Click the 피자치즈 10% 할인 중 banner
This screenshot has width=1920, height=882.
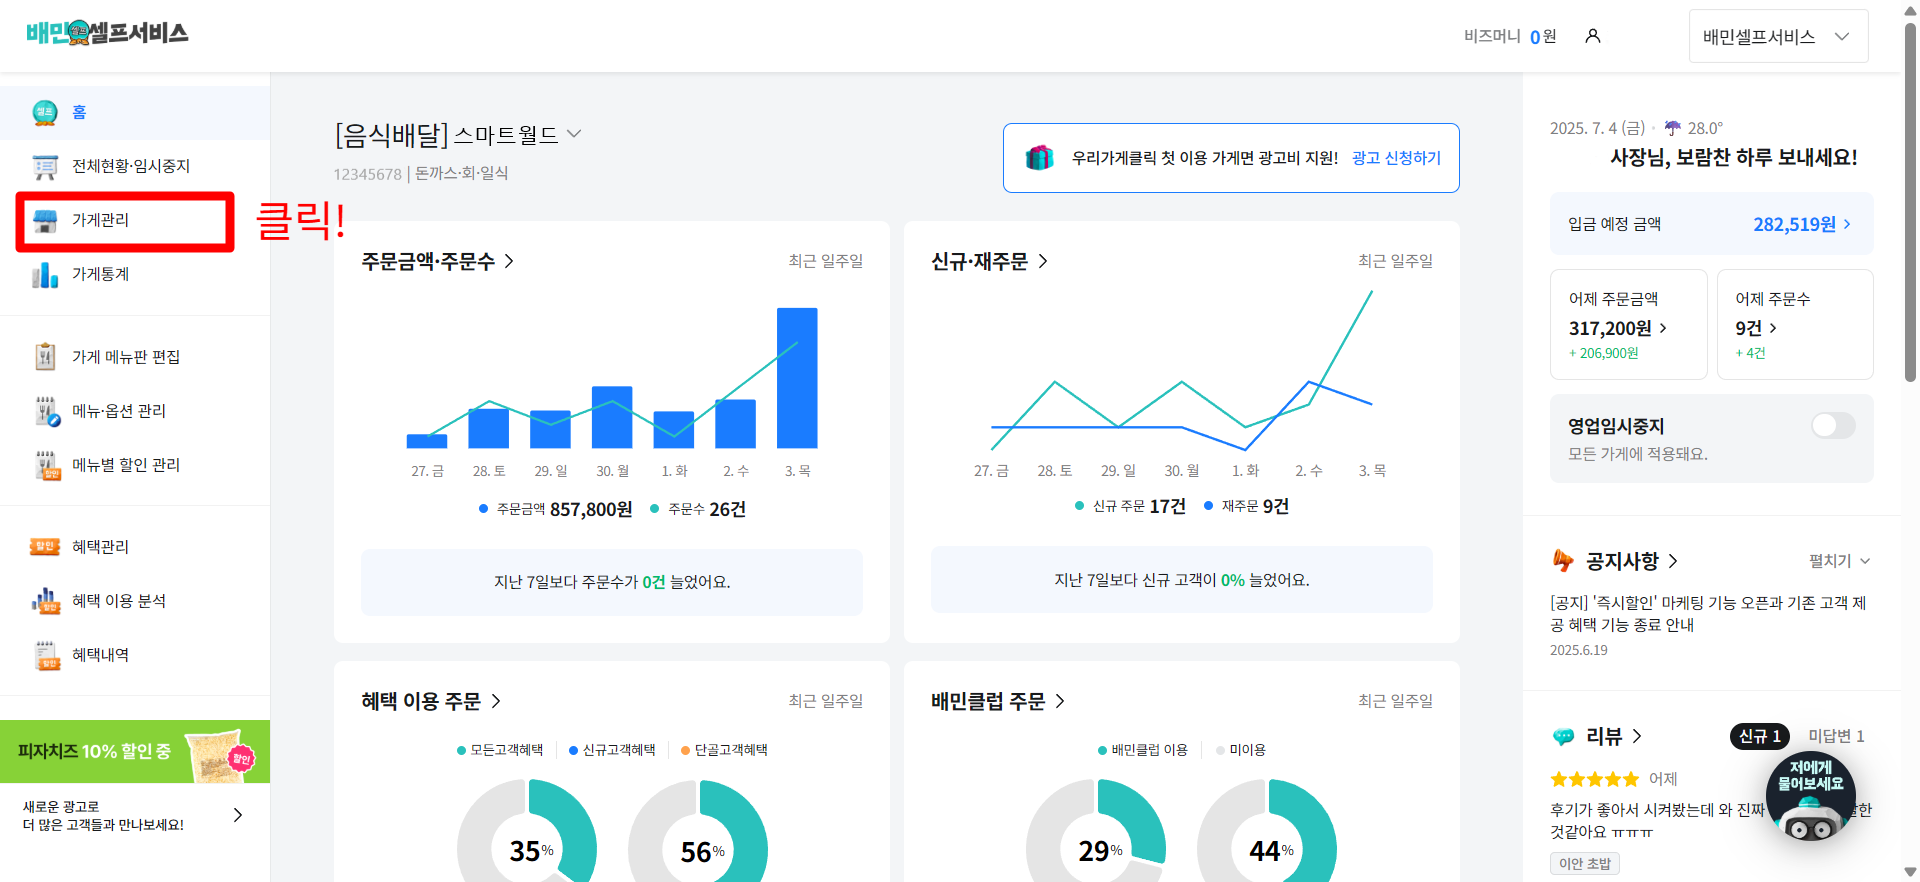click(x=135, y=751)
